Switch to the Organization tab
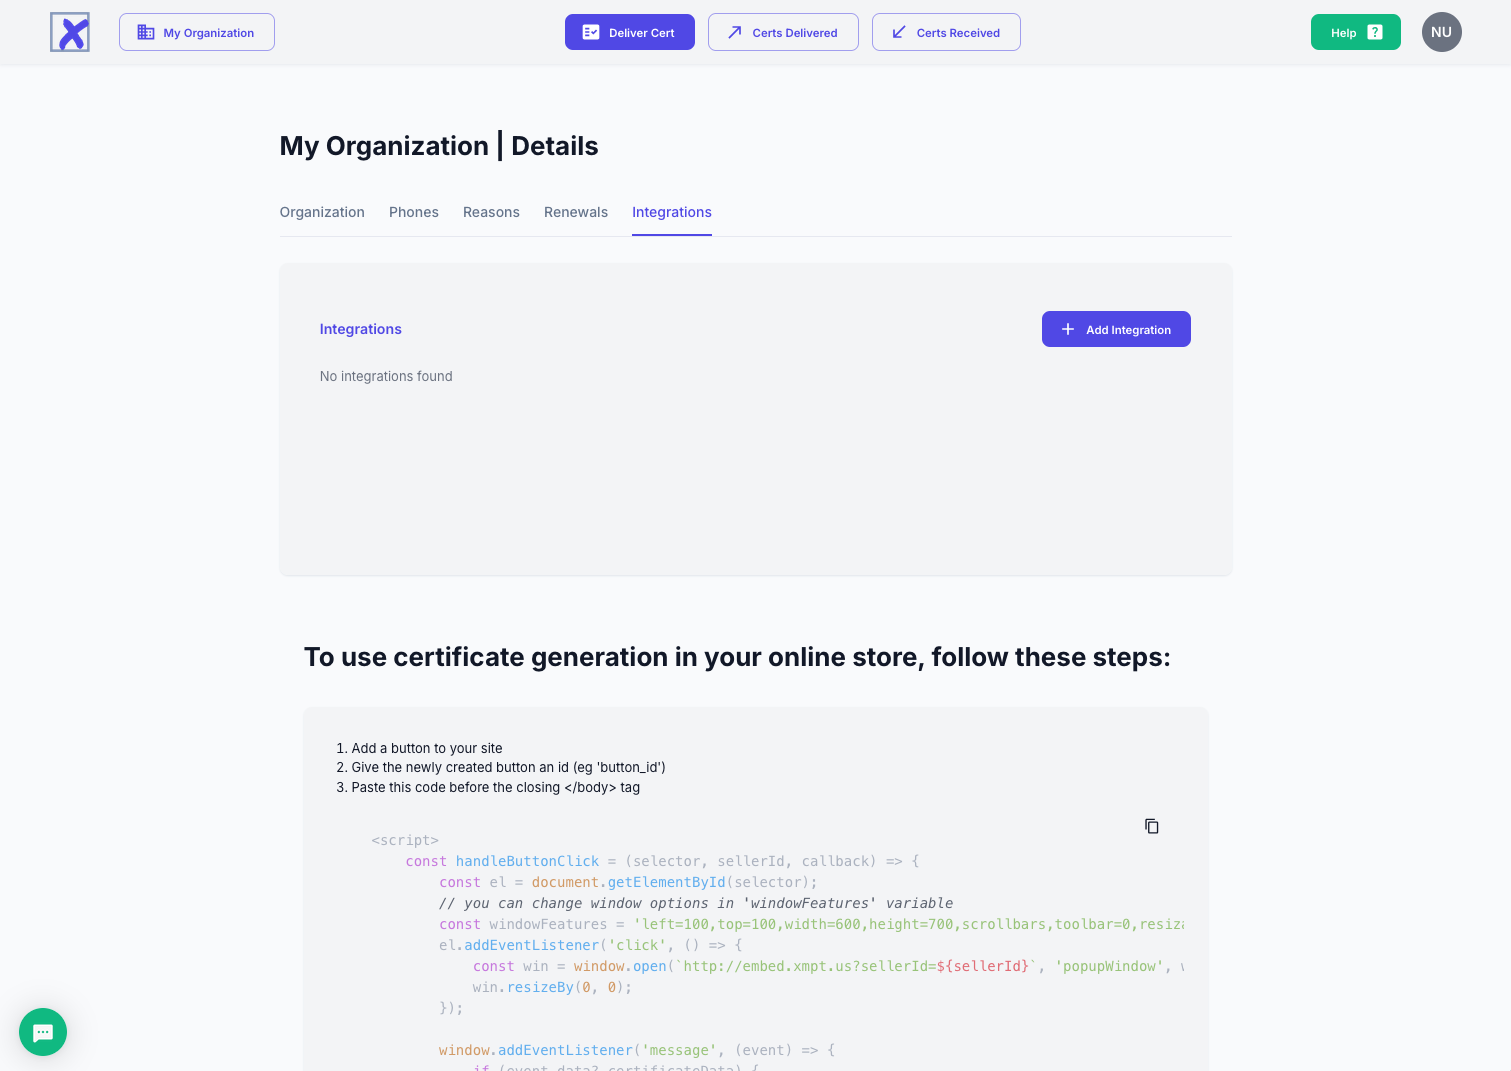The image size is (1511, 1071). (x=322, y=212)
